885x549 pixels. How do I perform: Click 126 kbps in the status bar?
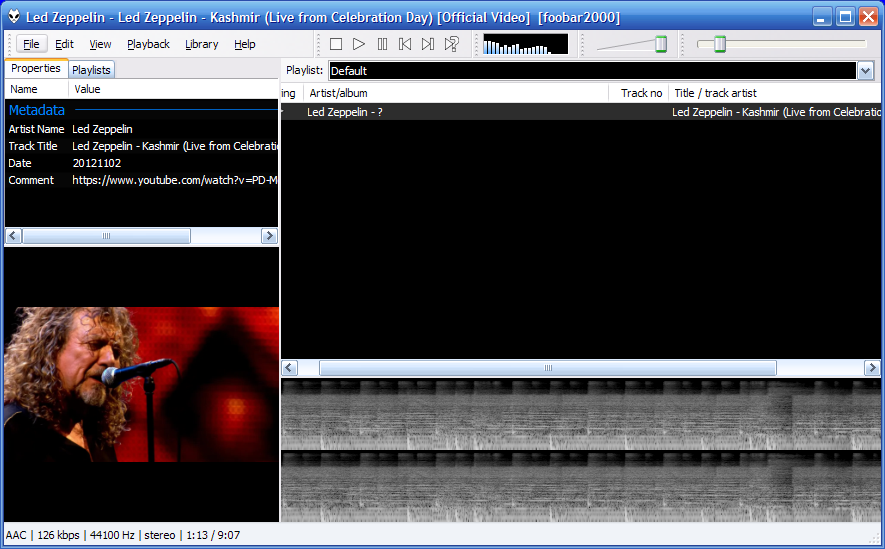(x=58, y=535)
